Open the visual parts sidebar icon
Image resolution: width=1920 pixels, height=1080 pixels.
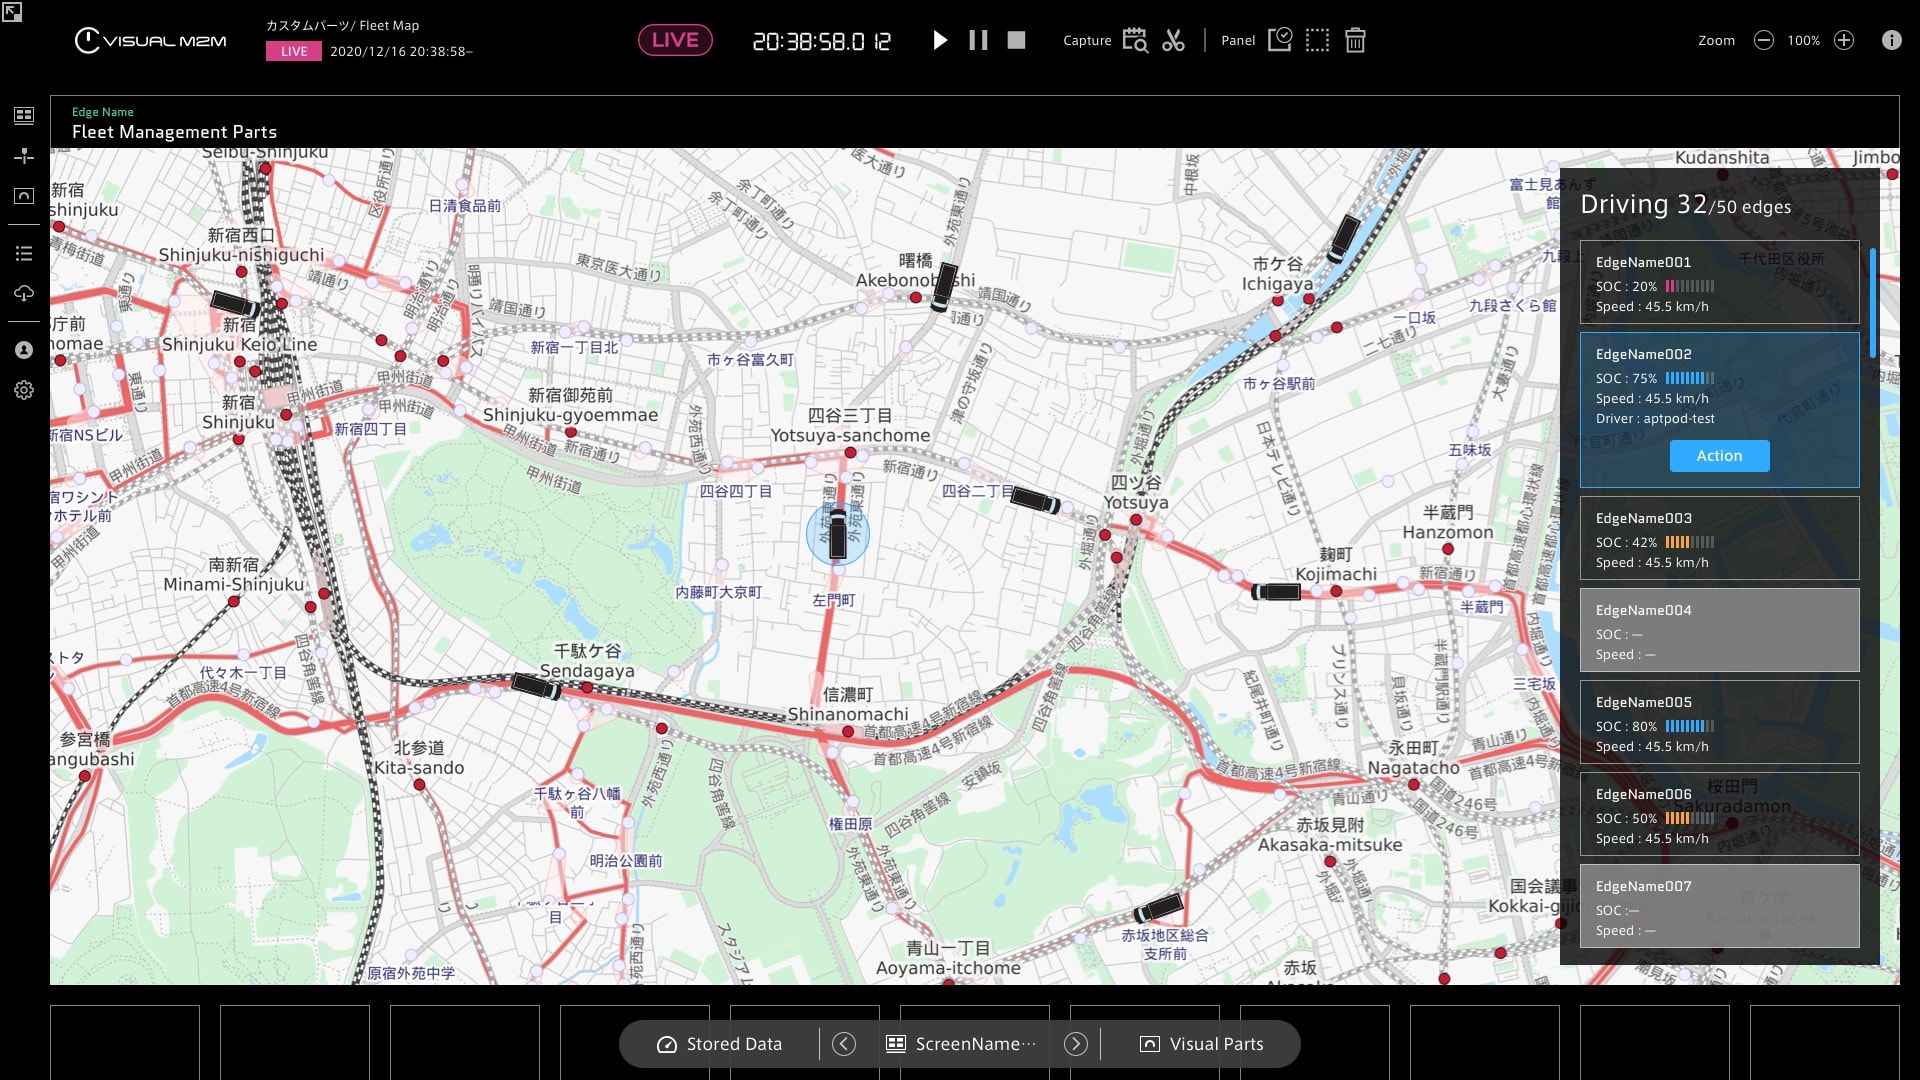[24, 196]
